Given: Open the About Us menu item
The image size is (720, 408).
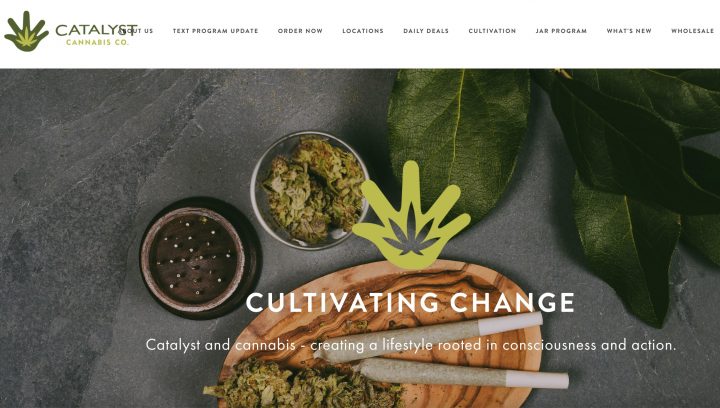Looking at the screenshot, I should click(137, 31).
